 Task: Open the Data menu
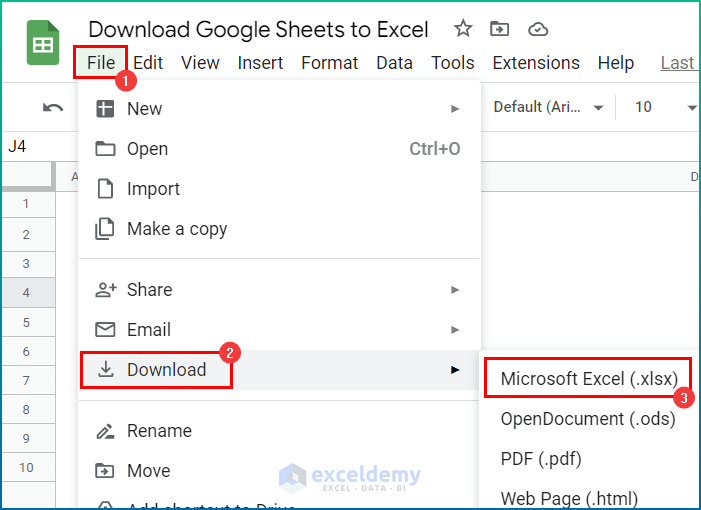click(394, 63)
